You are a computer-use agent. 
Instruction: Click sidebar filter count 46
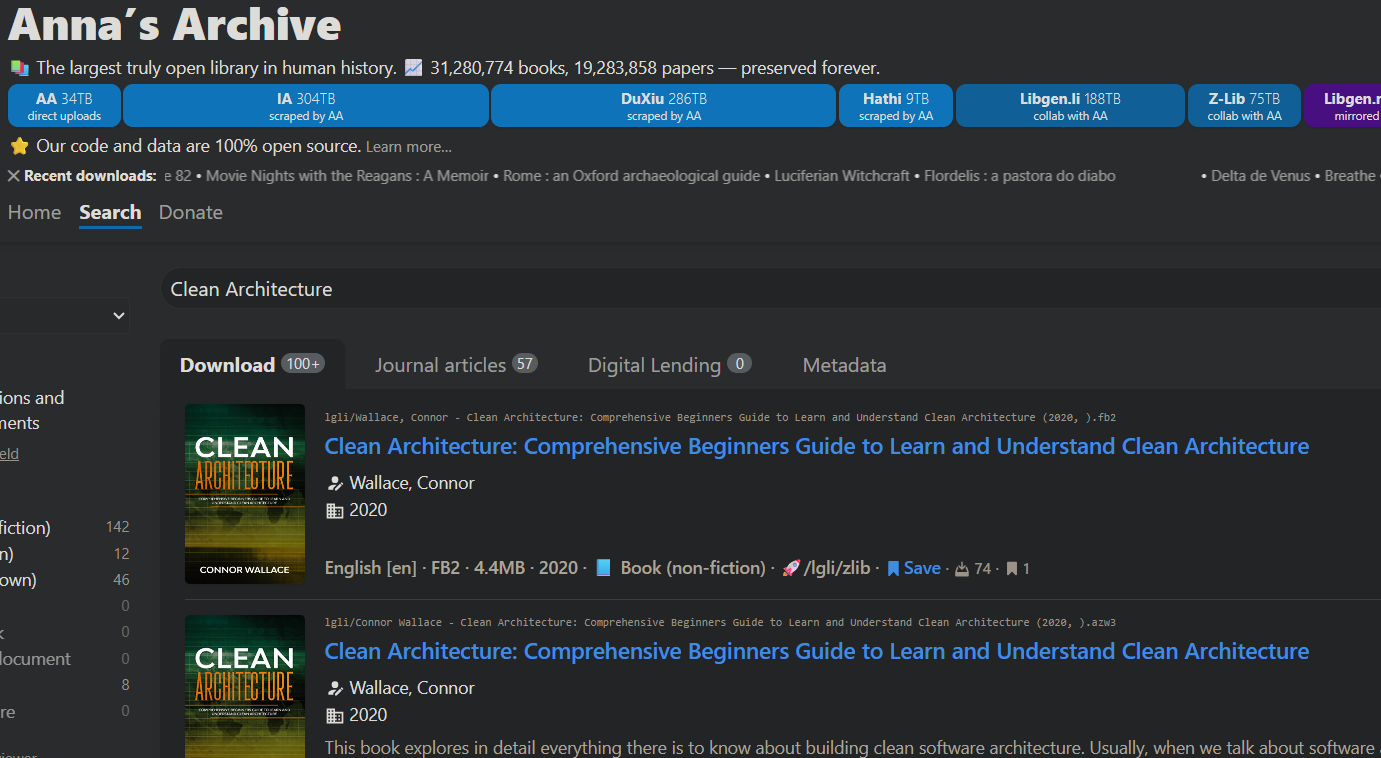[121, 580]
